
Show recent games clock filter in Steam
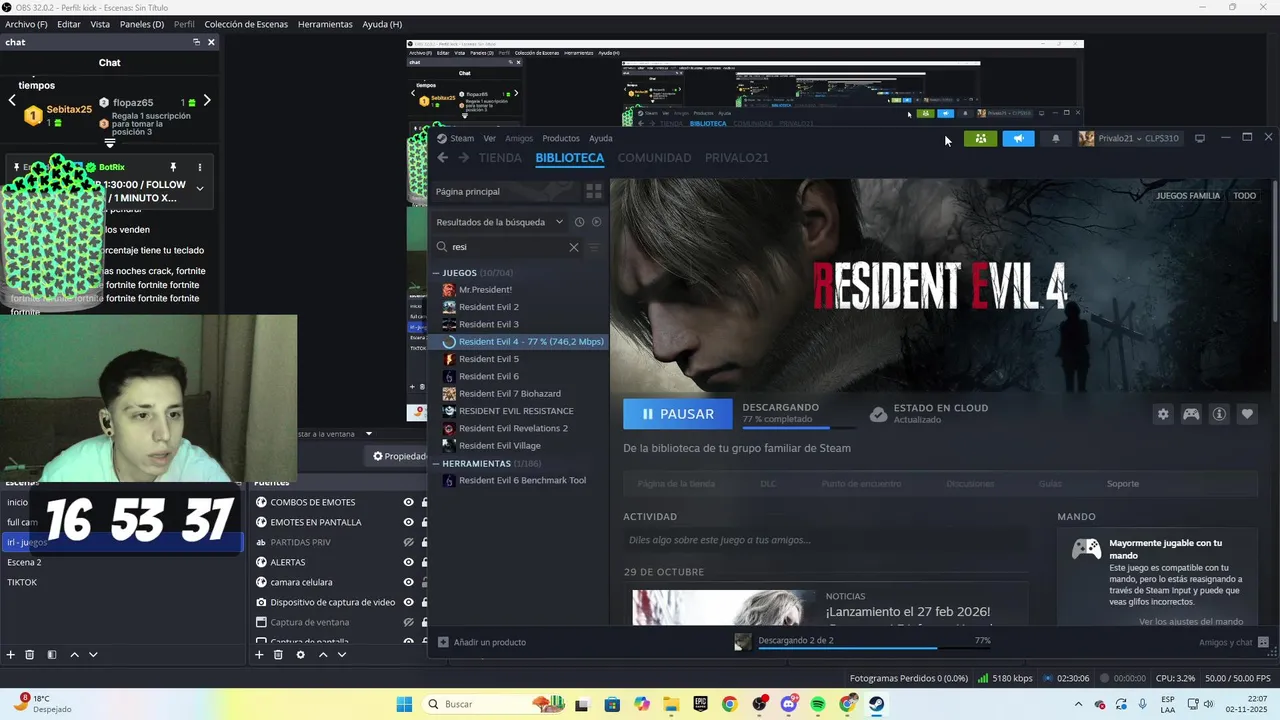coord(579,222)
